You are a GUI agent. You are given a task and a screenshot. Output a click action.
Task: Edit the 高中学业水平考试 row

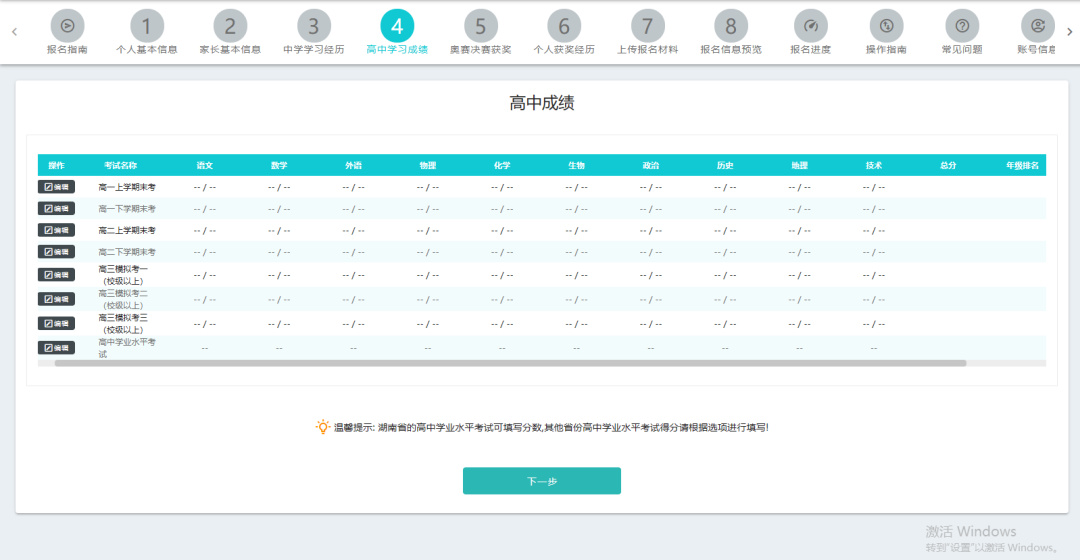pyautogui.click(x=56, y=348)
